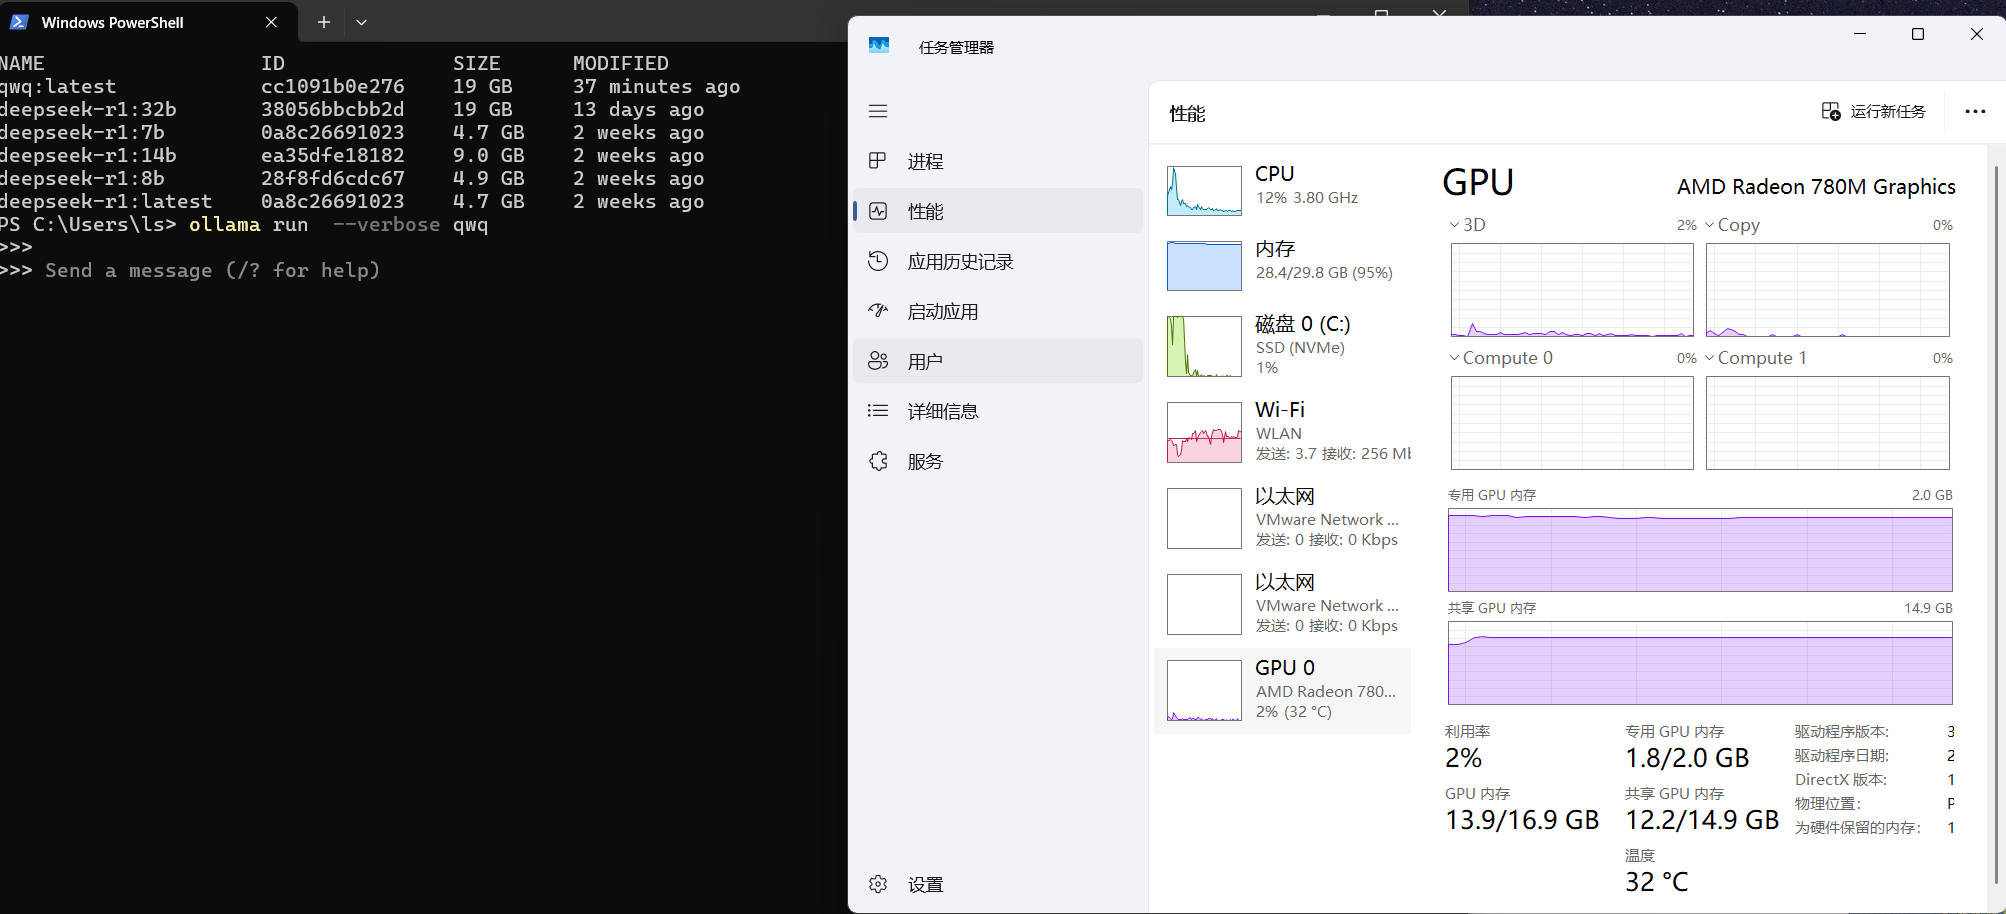Open the Users (用户) page
The height and width of the screenshot is (914, 2006).
[998, 361]
